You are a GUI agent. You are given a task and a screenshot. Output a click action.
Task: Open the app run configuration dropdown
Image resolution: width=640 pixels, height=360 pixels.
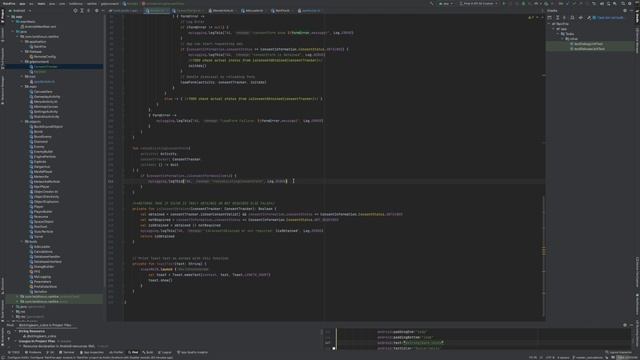click(447, 4)
